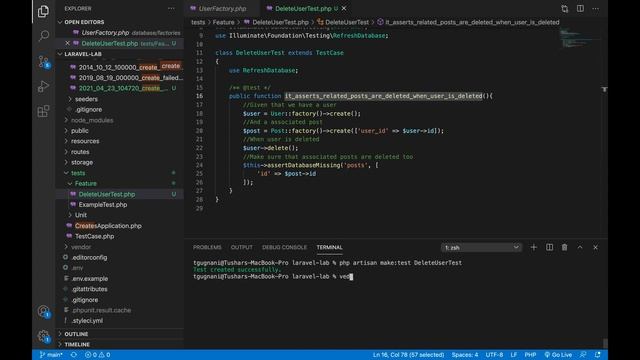Collapse the tests folder
This screenshot has height=360, width=640.
pyautogui.click(x=78, y=173)
